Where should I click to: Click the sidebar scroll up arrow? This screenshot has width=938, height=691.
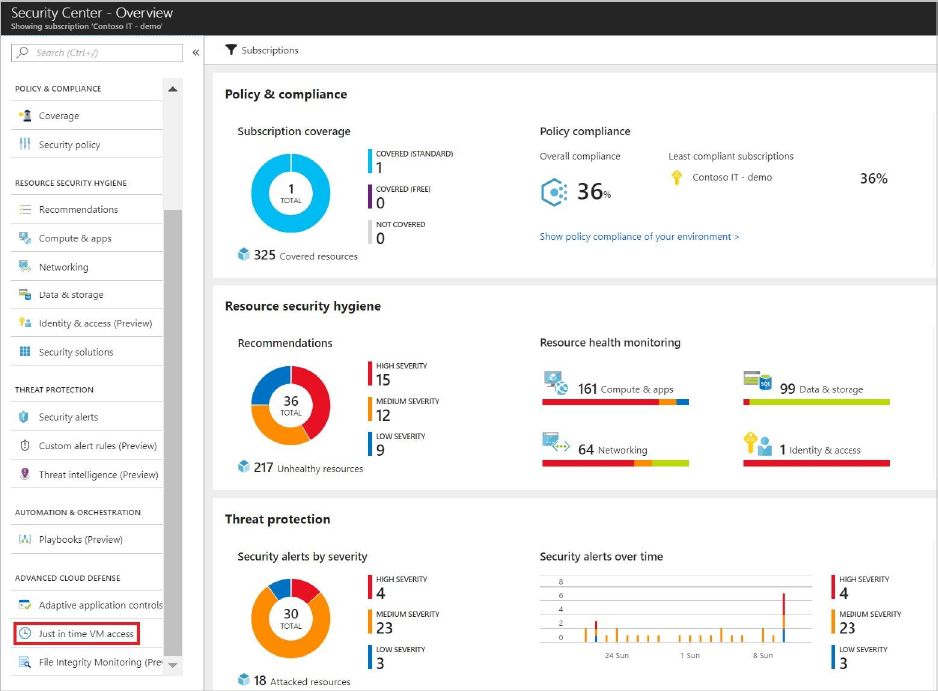click(x=173, y=89)
